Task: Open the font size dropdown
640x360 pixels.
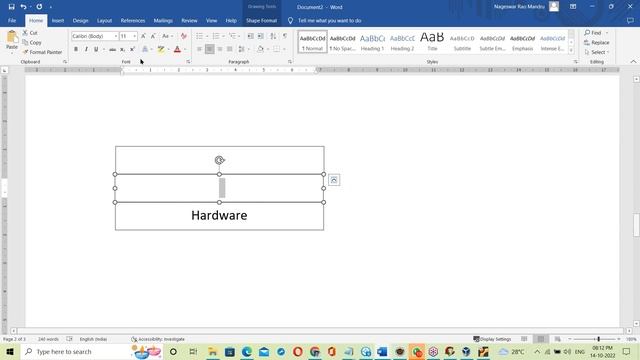Action: pos(135,36)
